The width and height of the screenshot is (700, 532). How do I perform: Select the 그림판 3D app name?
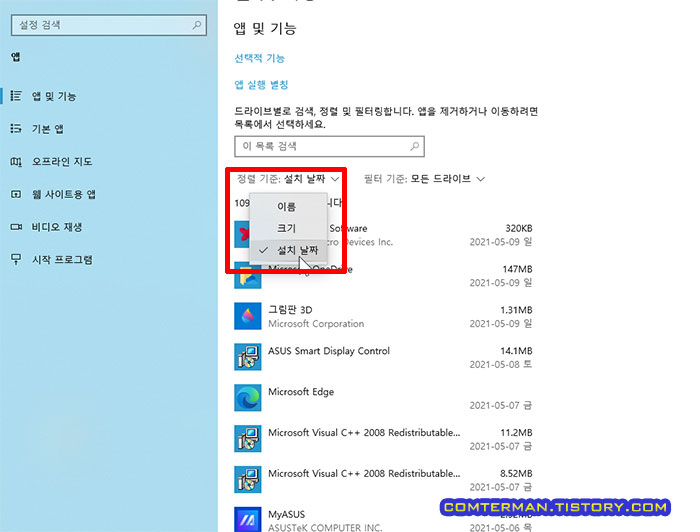[290, 310]
